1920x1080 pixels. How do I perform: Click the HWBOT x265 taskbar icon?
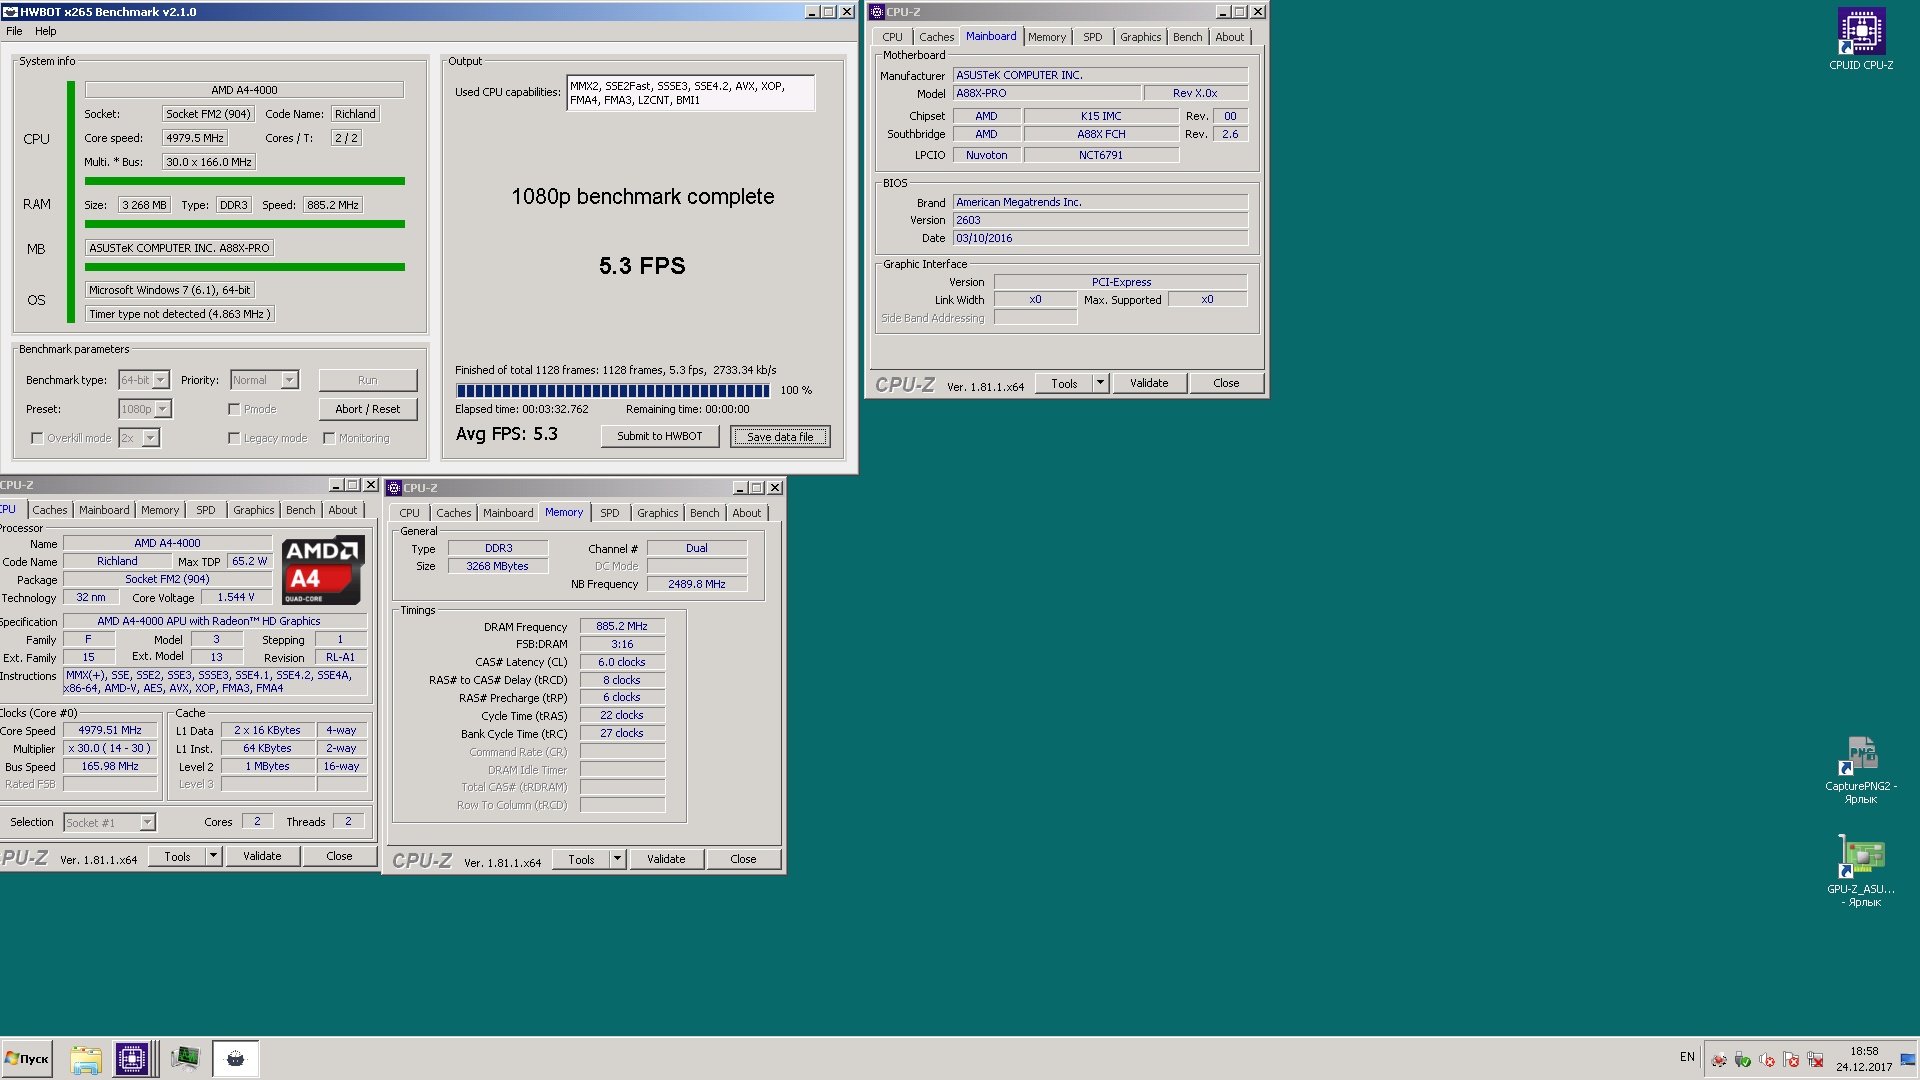point(236,1059)
